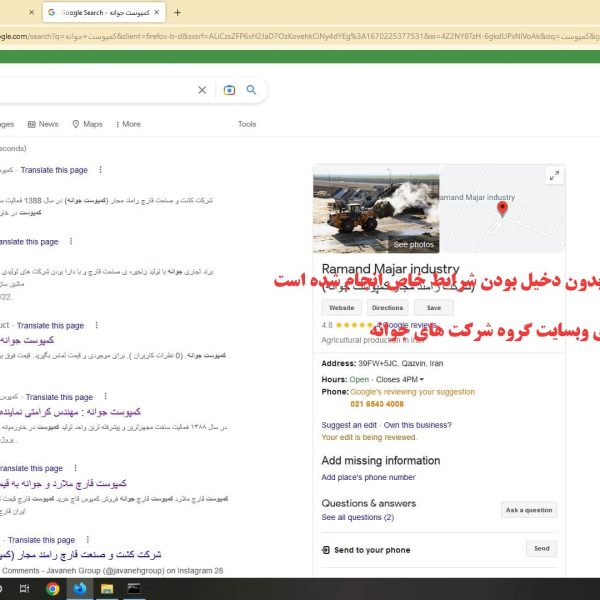The image size is (600, 600).
Task: Switch to the News results tab
Action: click(x=43, y=124)
